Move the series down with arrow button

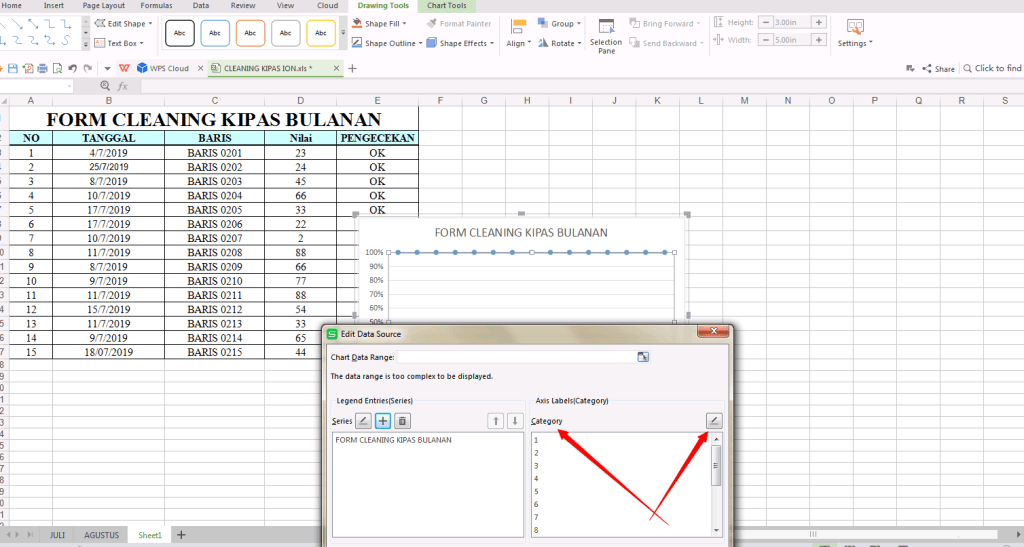[x=514, y=421]
